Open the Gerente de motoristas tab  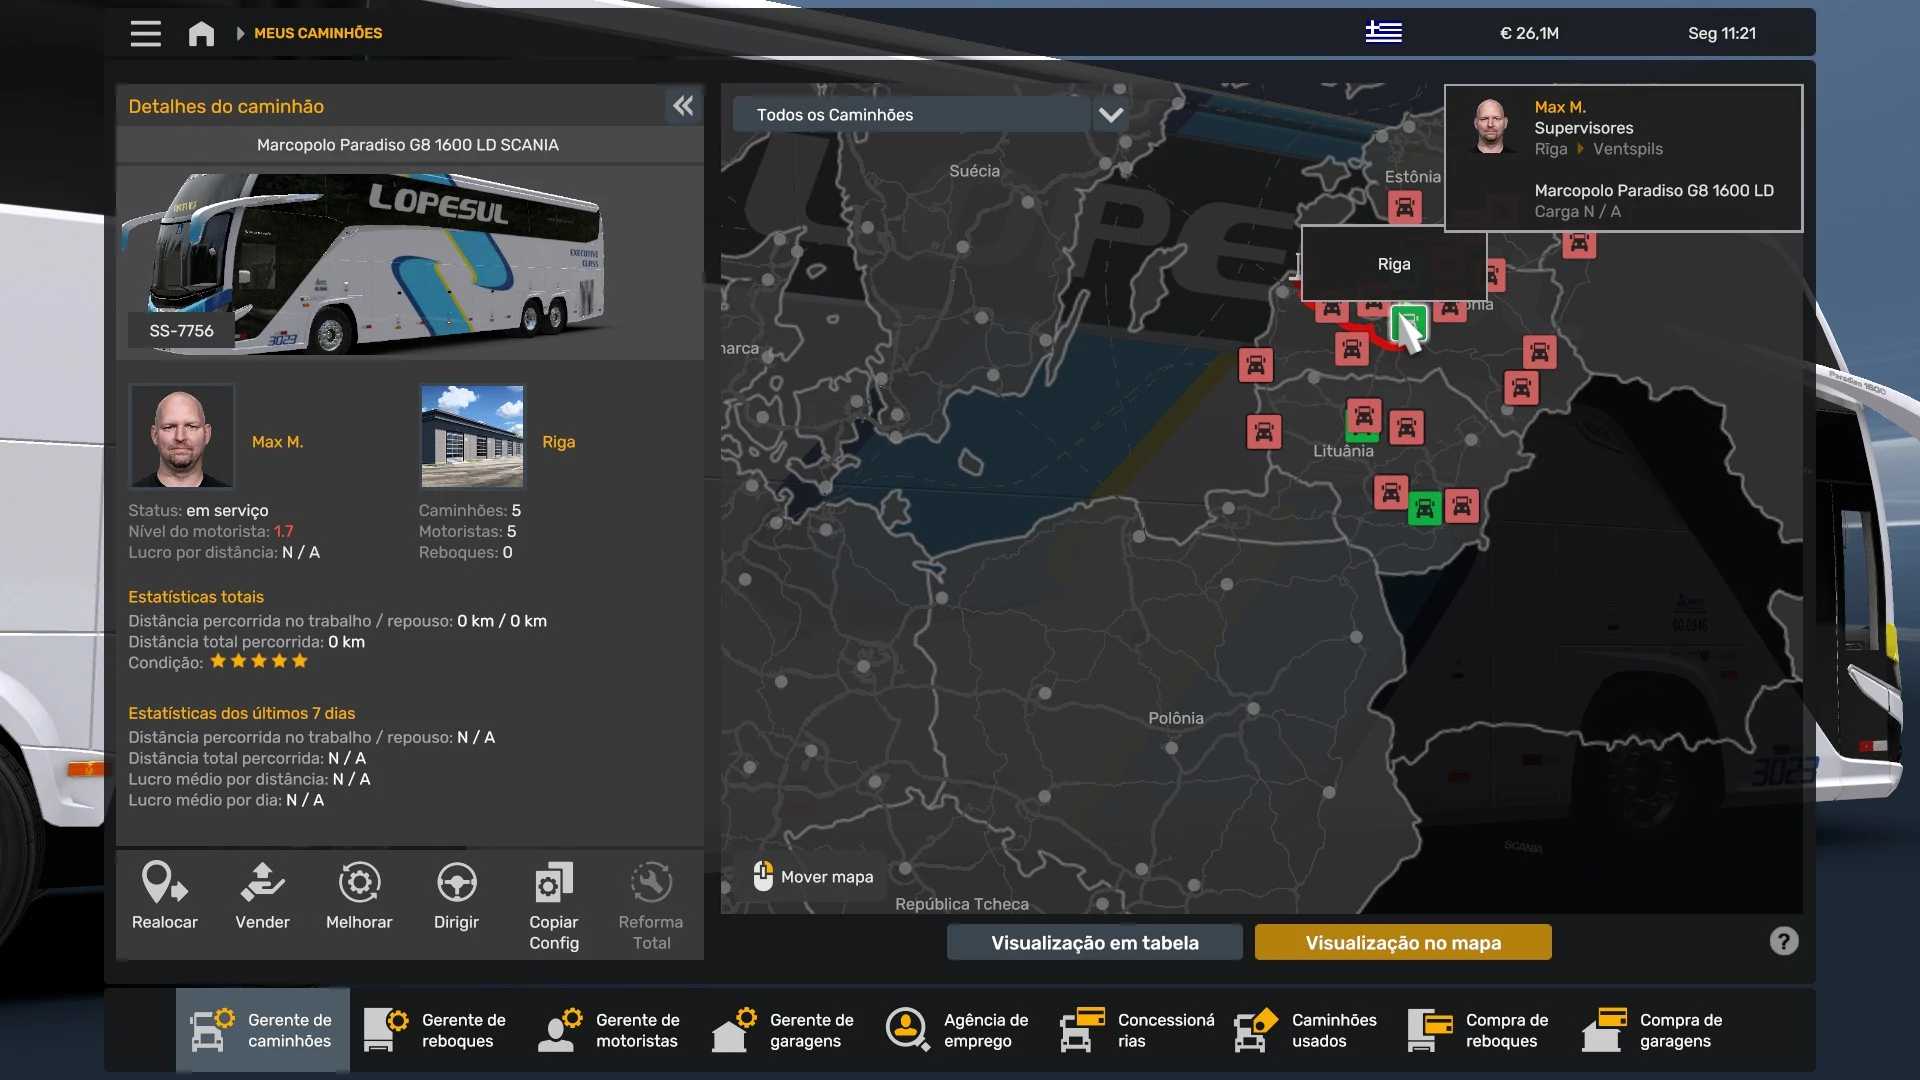click(610, 1030)
